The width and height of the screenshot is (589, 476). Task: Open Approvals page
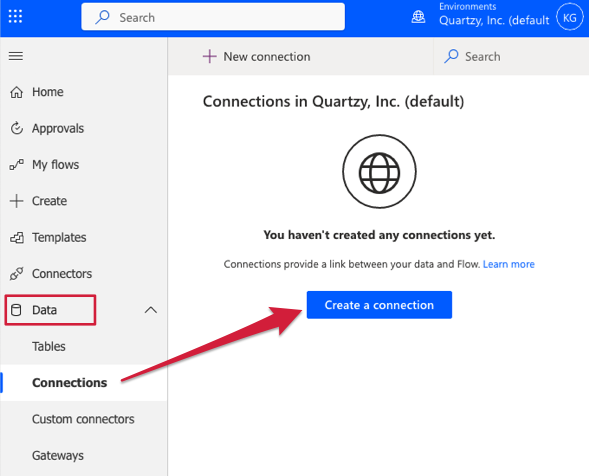(58, 128)
